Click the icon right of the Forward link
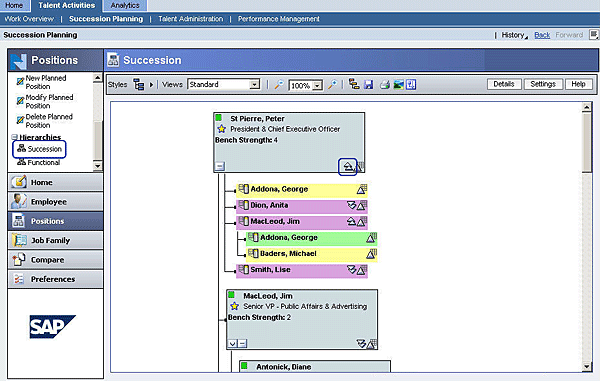The image size is (600, 381). click(593, 35)
